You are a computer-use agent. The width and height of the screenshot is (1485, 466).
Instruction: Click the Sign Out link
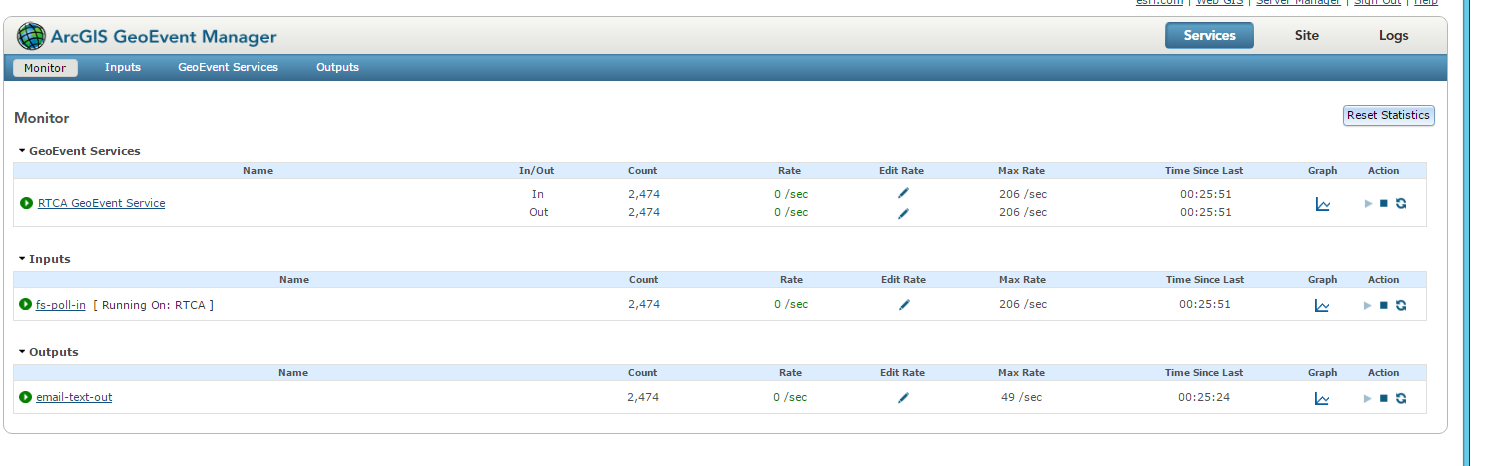point(1377,3)
